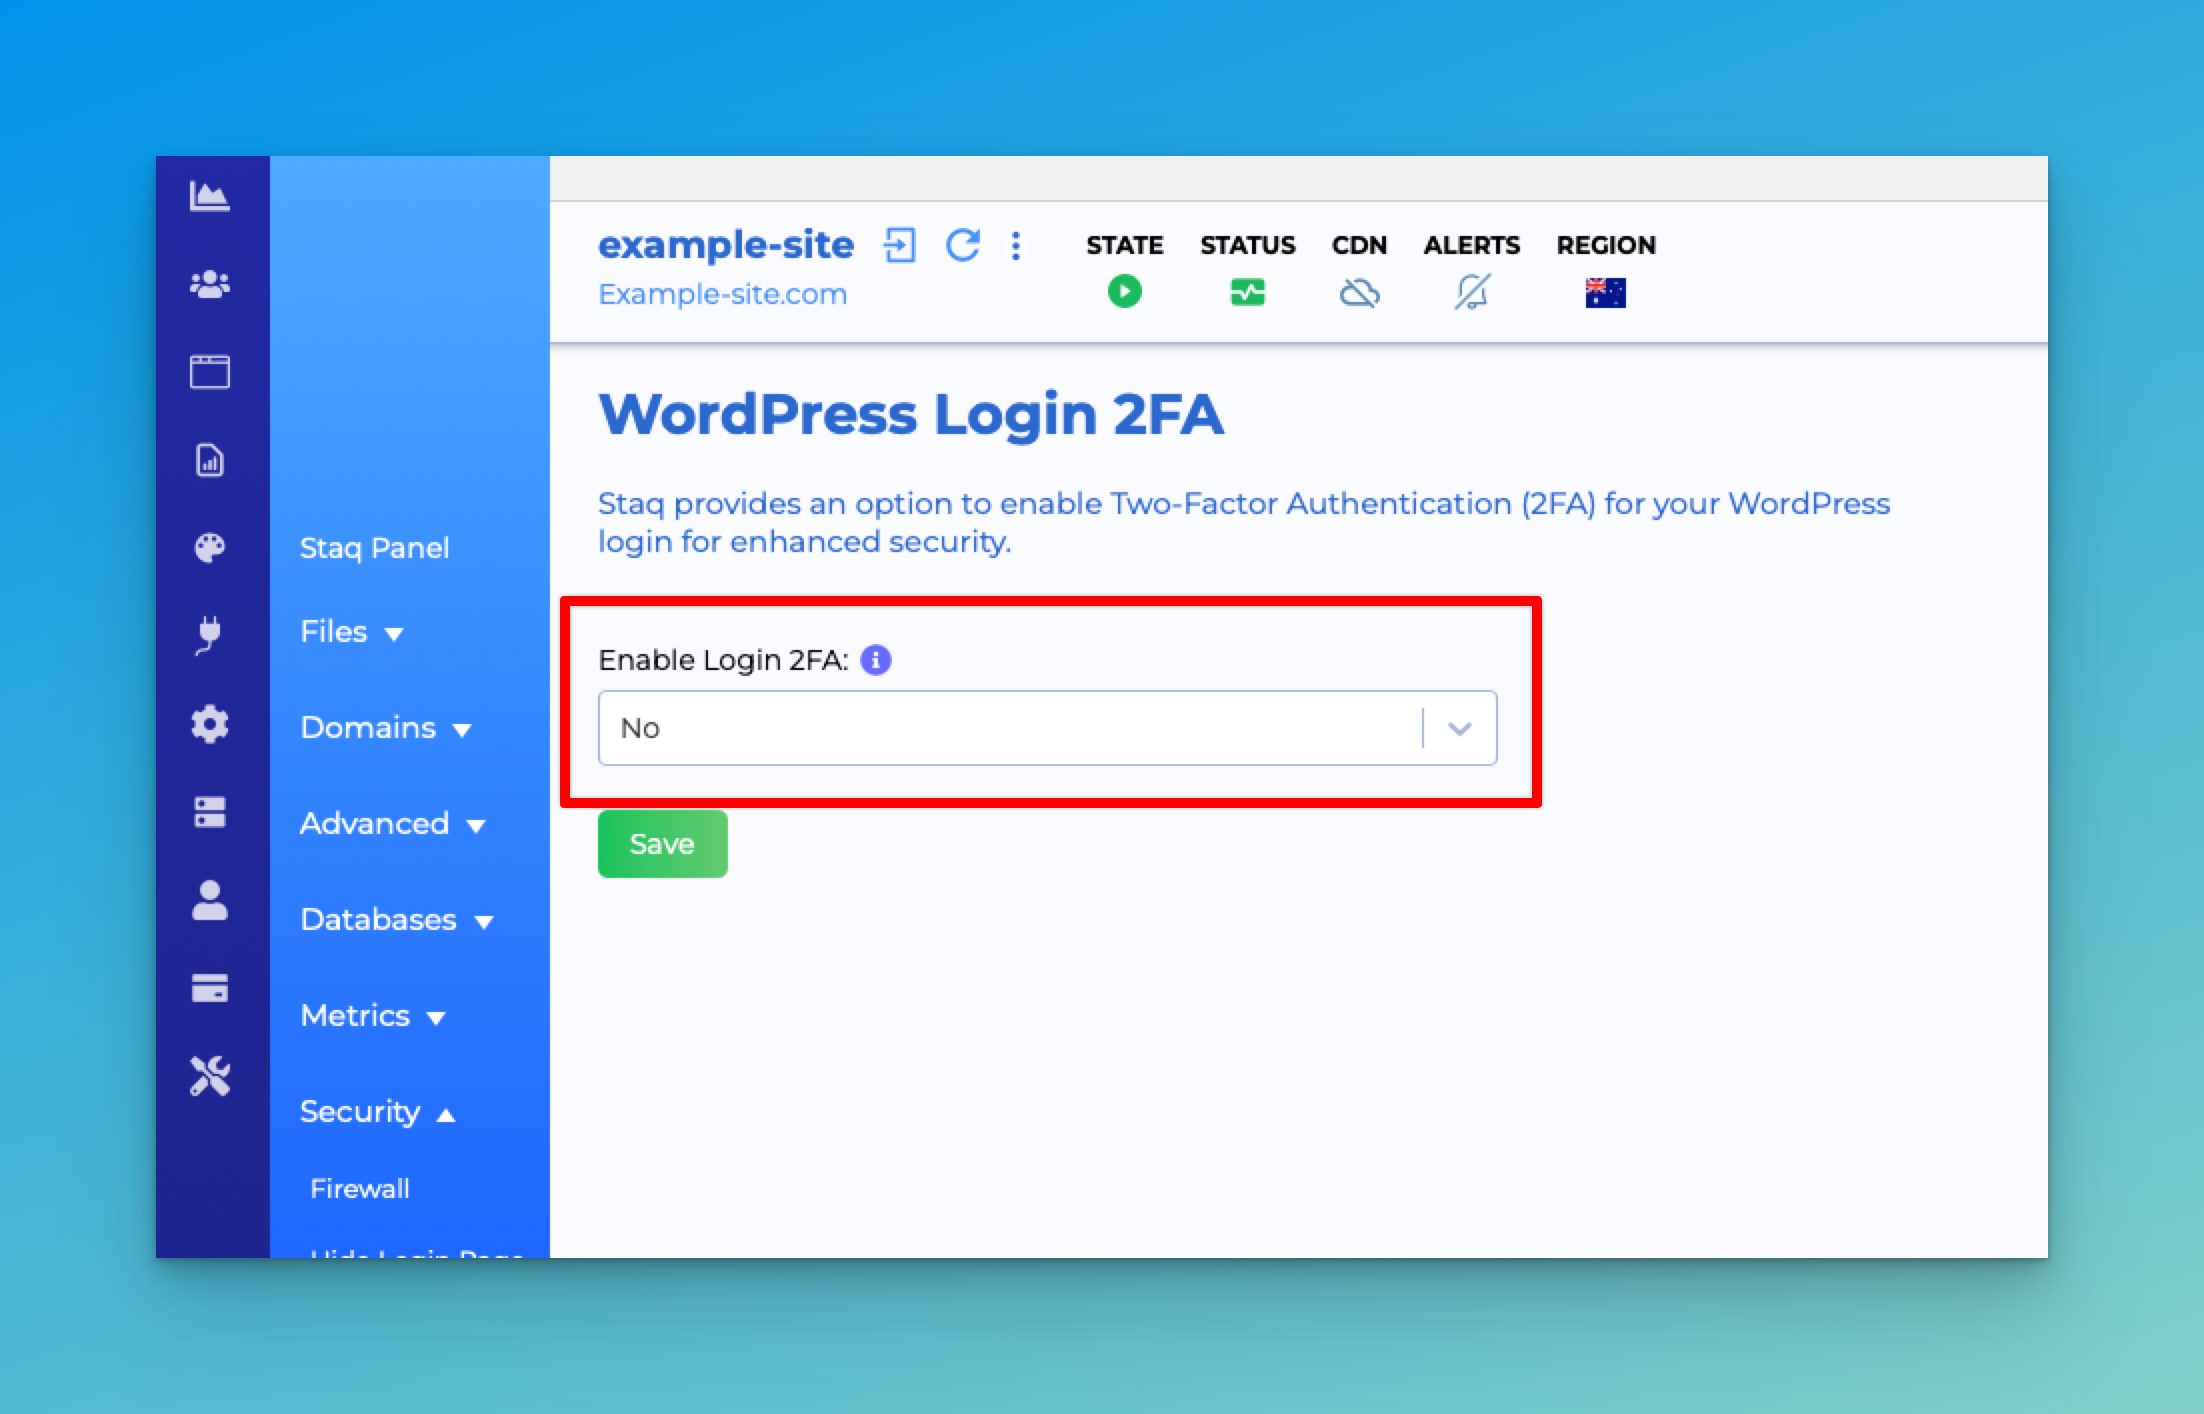
Task: Click the REGION column label
Action: coord(1606,245)
